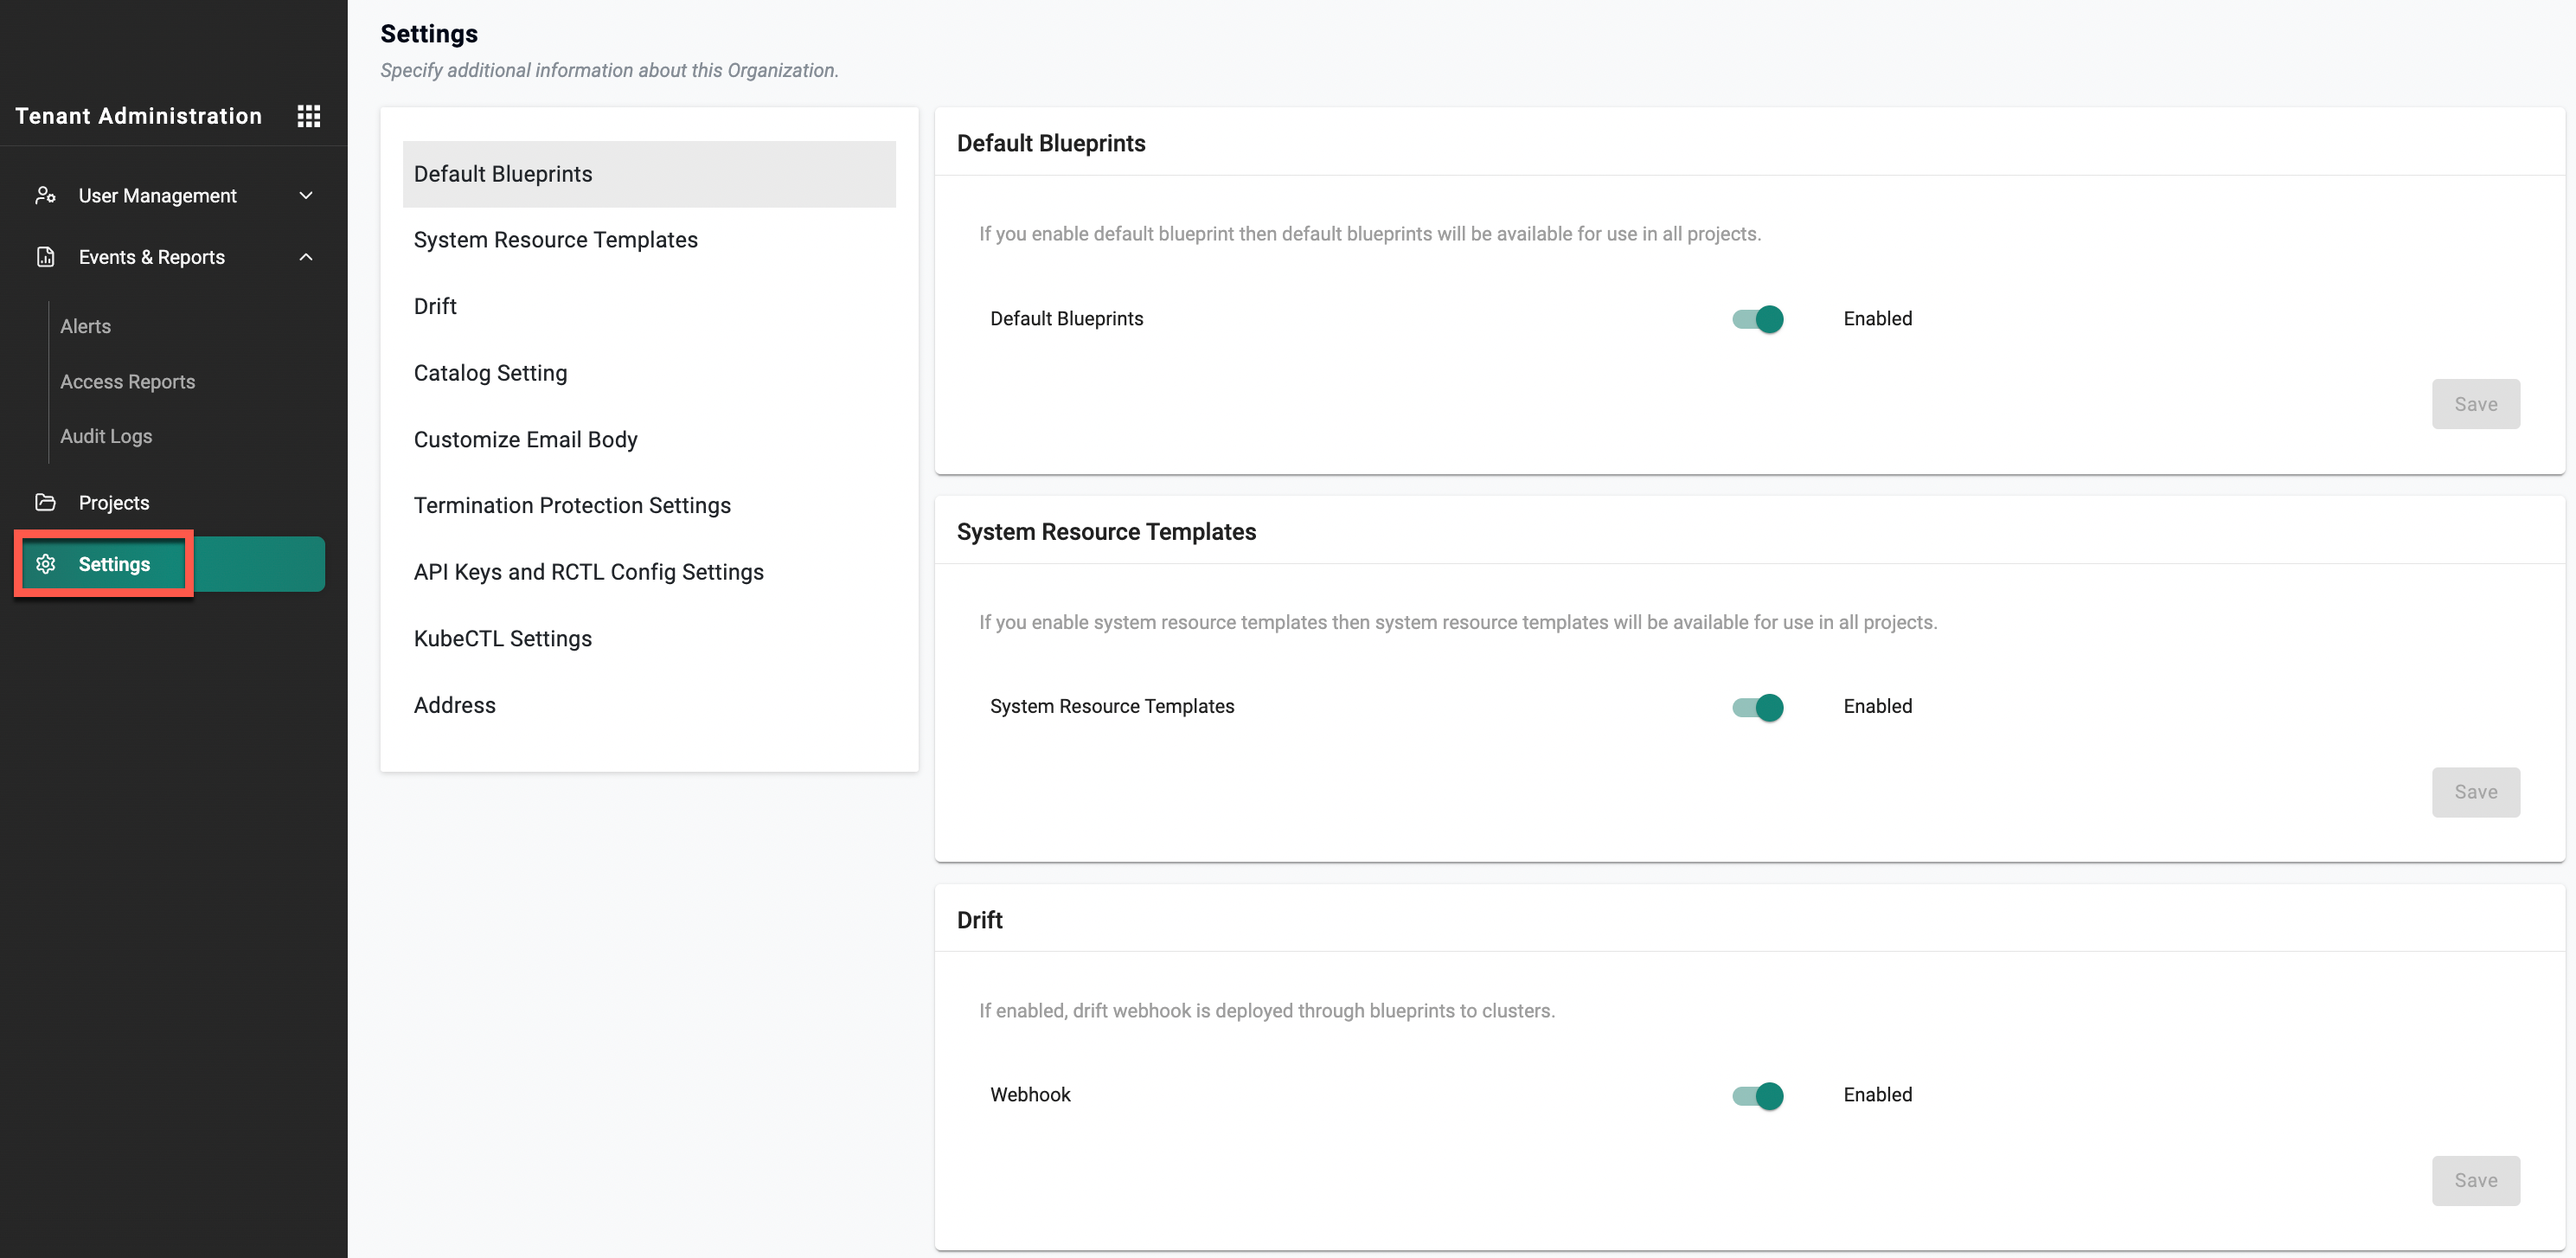The height and width of the screenshot is (1258, 2576).
Task: Select the Catalog Setting tab
Action: pyautogui.click(x=490, y=373)
